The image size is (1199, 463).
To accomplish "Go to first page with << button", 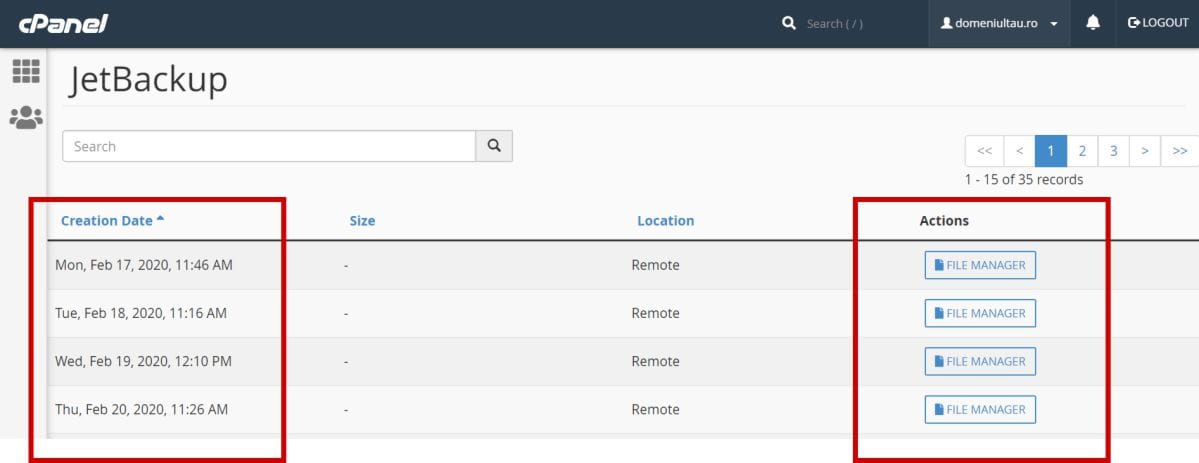I will [x=984, y=151].
